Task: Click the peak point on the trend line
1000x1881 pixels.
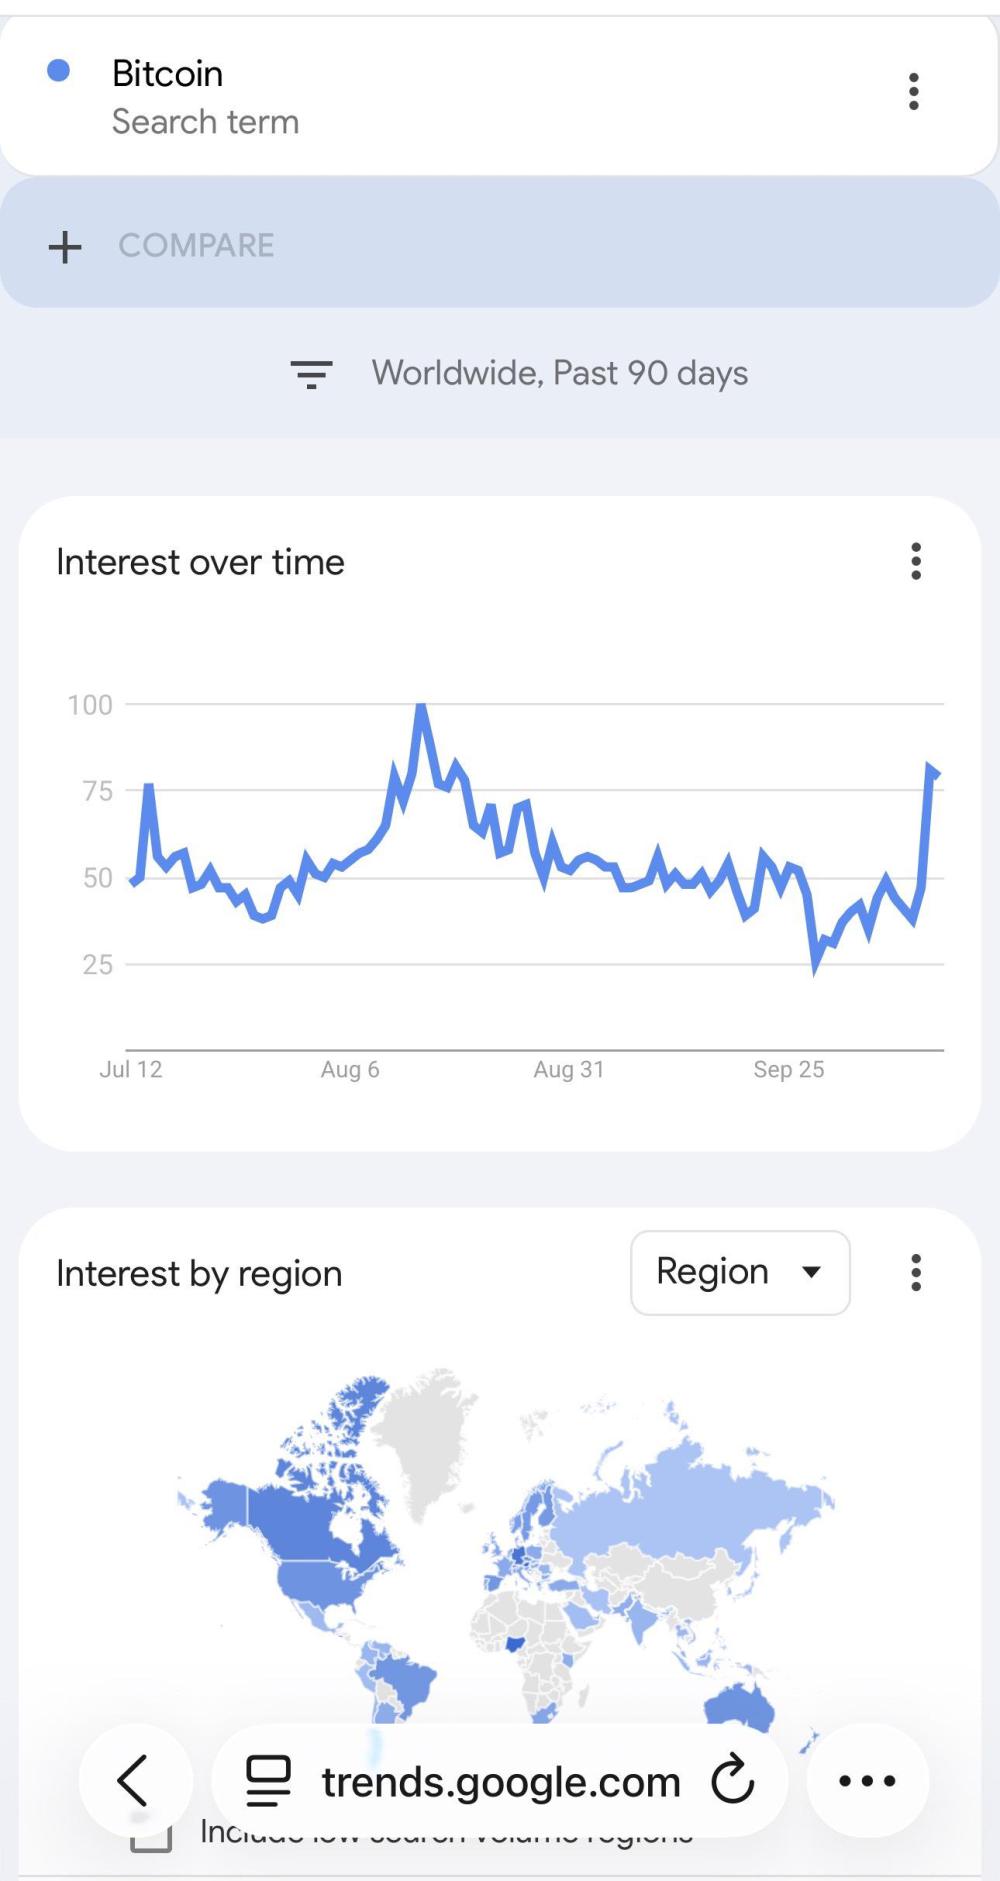Action: click(421, 707)
